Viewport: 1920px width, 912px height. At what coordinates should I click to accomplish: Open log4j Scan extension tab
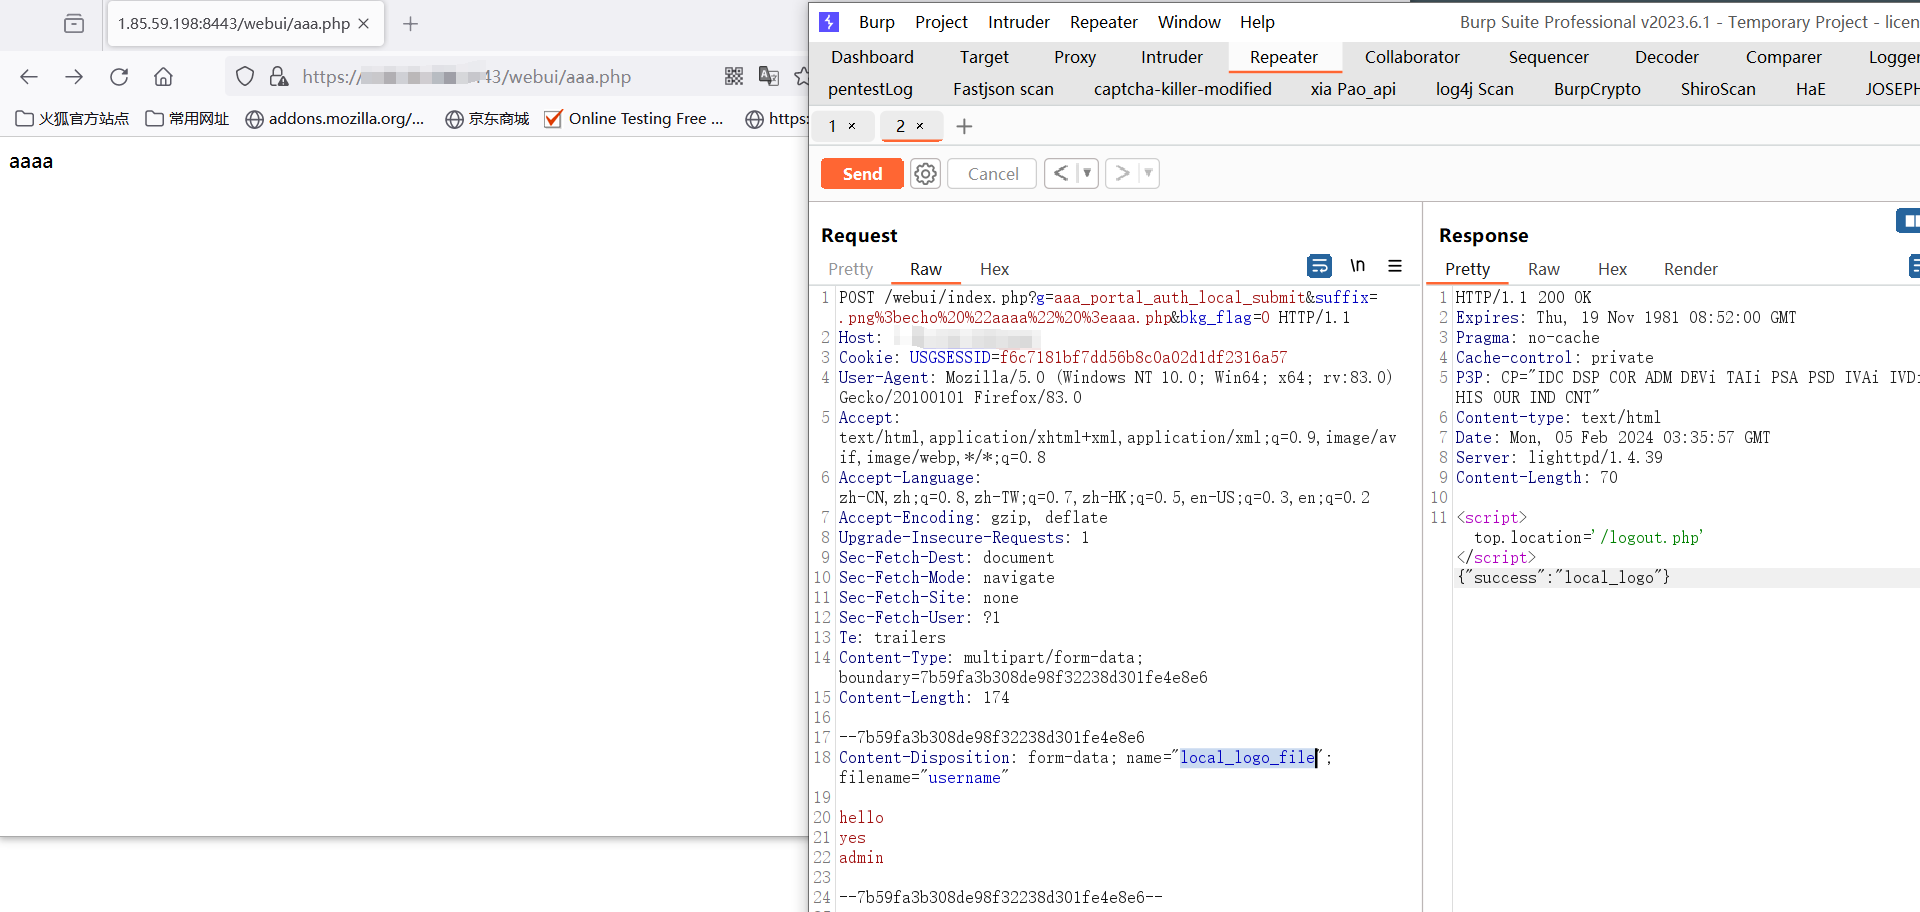(1474, 89)
